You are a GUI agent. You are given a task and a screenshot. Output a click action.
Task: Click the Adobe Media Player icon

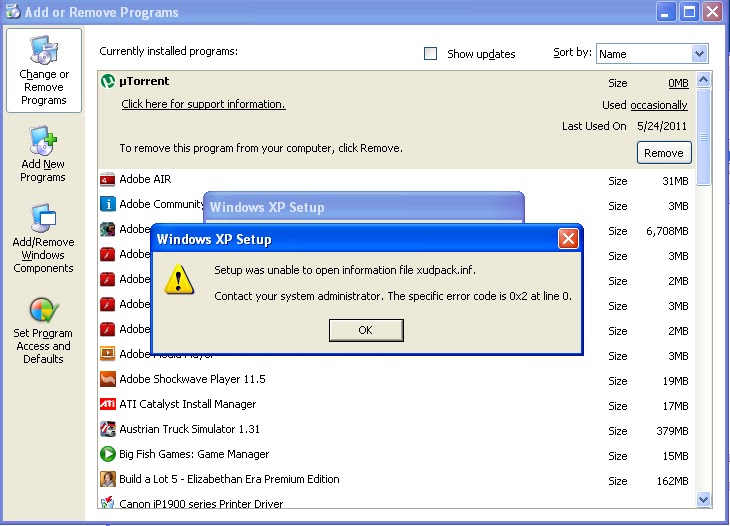108,354
